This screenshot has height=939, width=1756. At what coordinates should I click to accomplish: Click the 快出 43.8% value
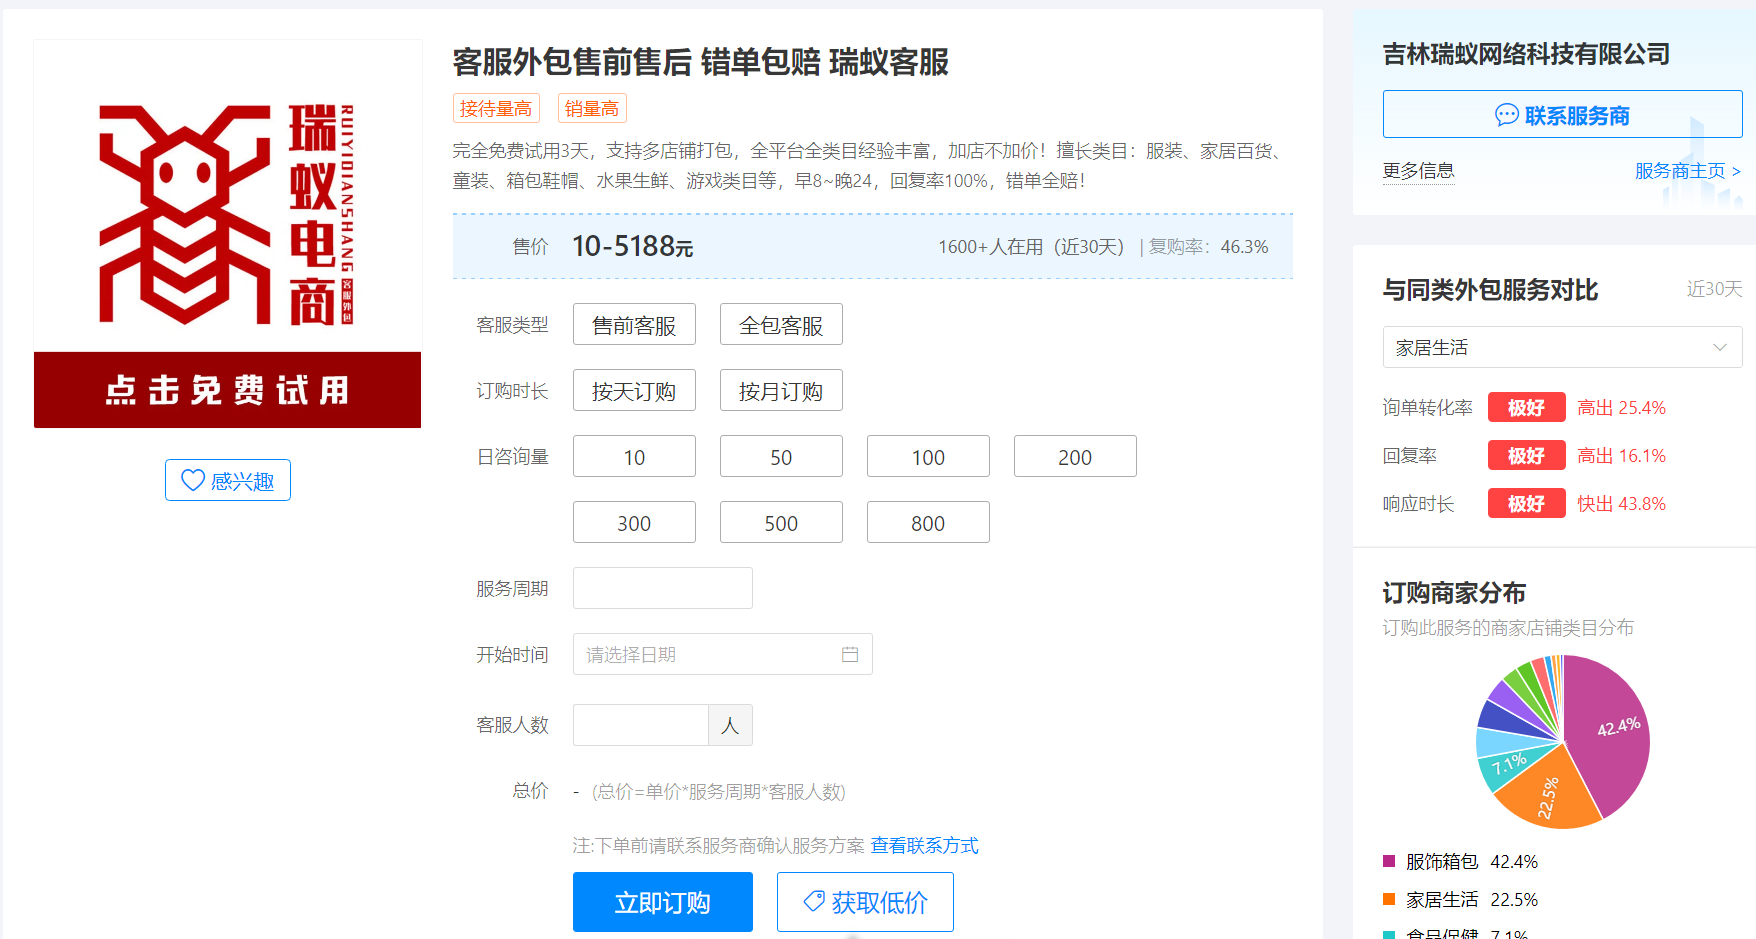[1621, 504]
